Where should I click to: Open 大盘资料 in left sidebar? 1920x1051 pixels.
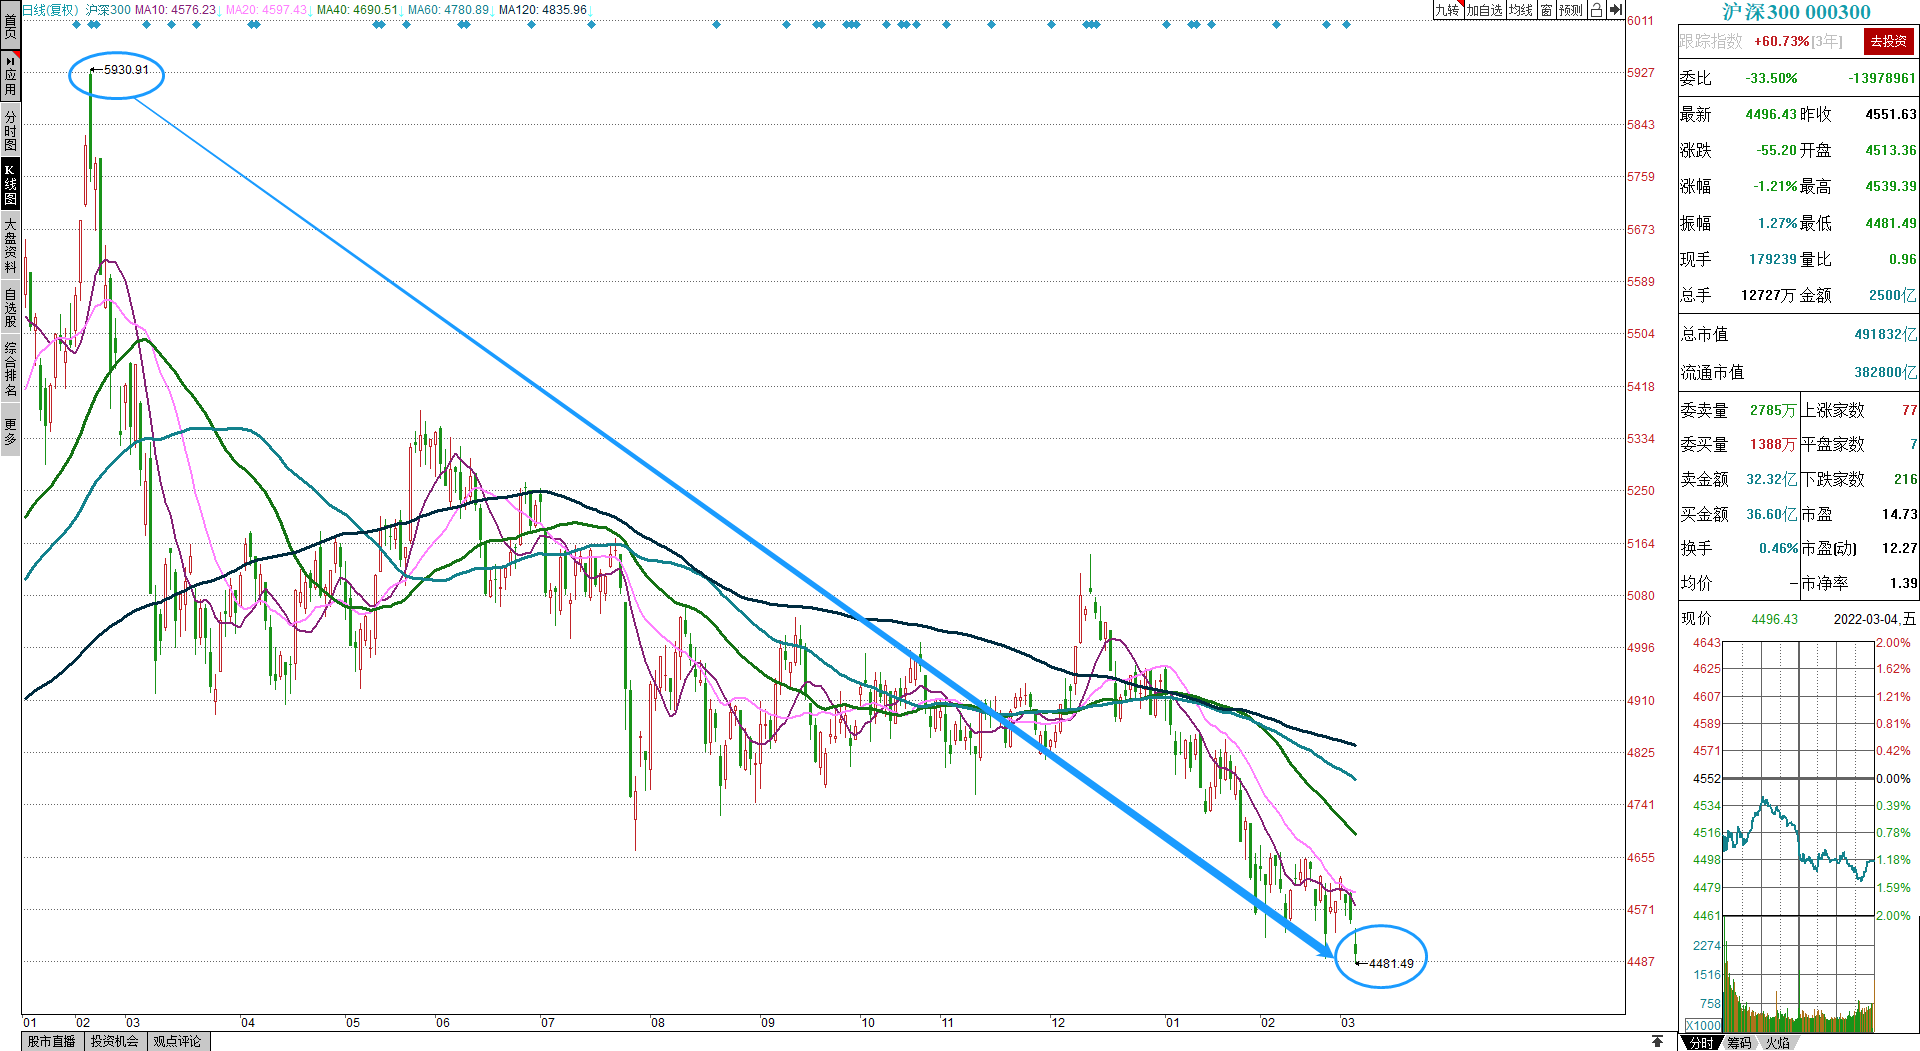click(10, 245)
